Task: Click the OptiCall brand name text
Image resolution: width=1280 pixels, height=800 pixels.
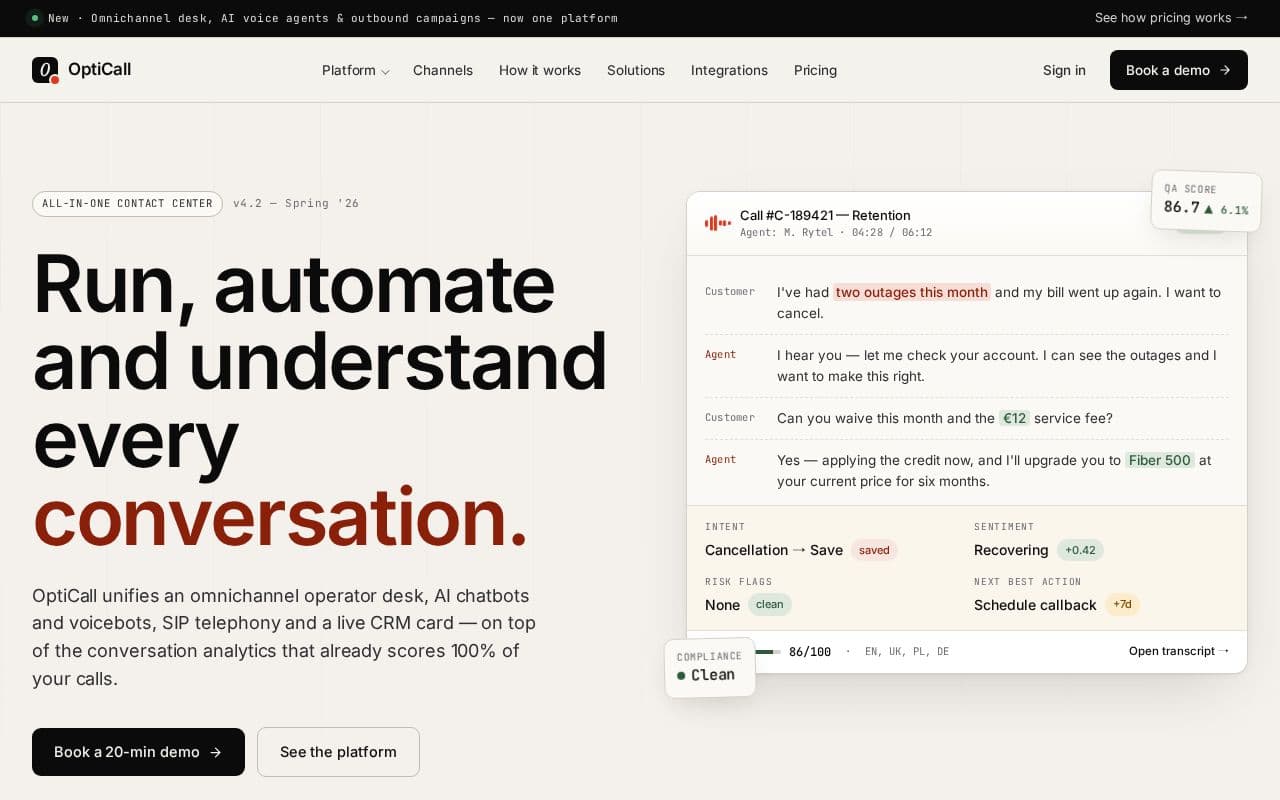Action: [100, 70]
